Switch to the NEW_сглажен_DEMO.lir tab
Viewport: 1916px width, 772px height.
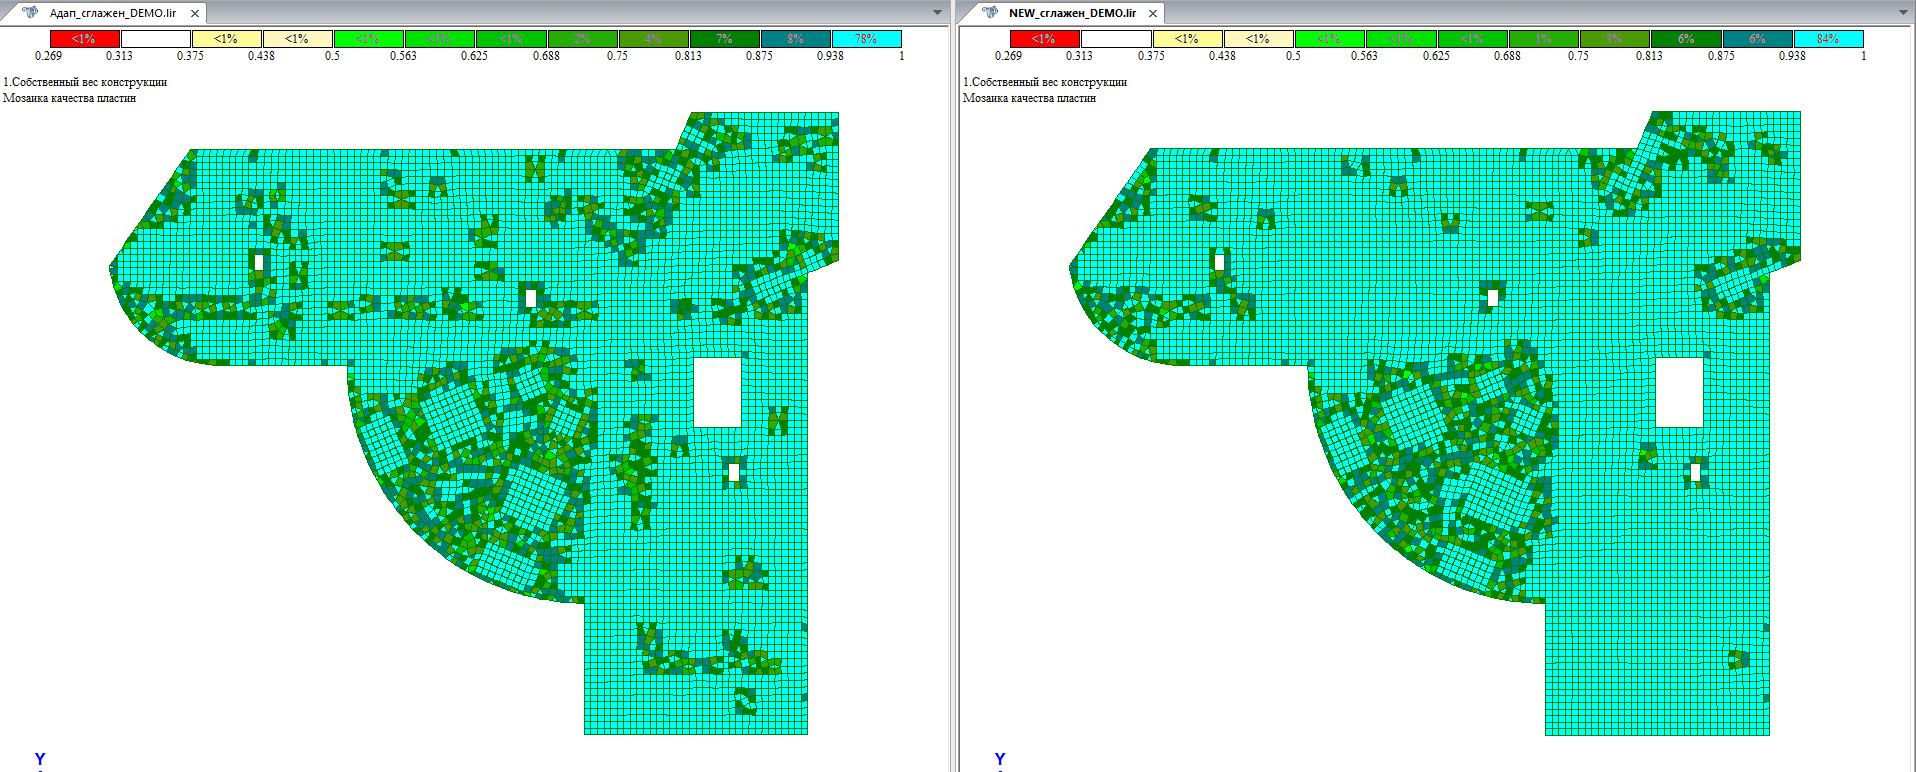point(1072,13)
